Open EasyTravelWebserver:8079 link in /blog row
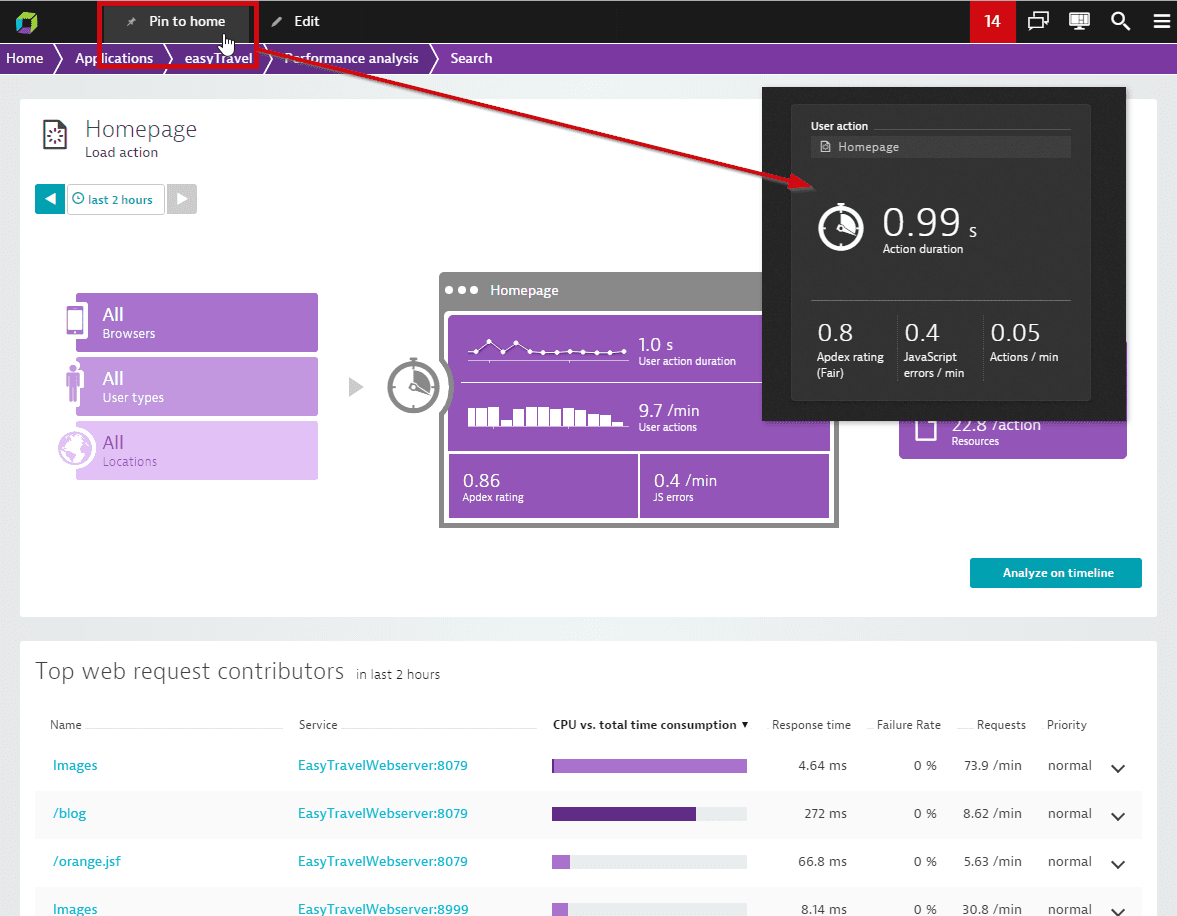The image size is (1177, 916). 383,813
